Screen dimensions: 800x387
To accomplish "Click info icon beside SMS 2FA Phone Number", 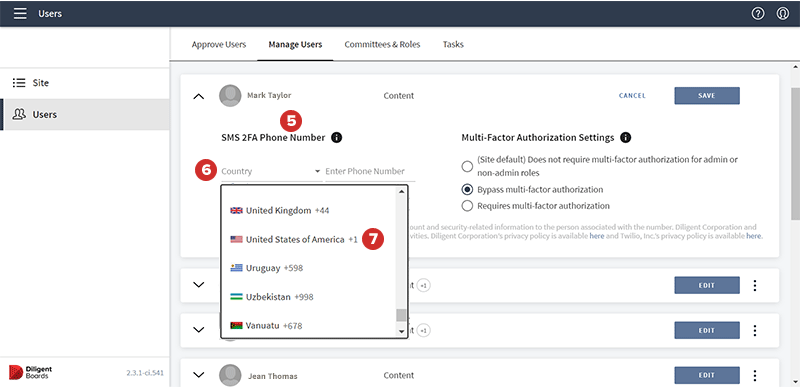I will point(336,137).
